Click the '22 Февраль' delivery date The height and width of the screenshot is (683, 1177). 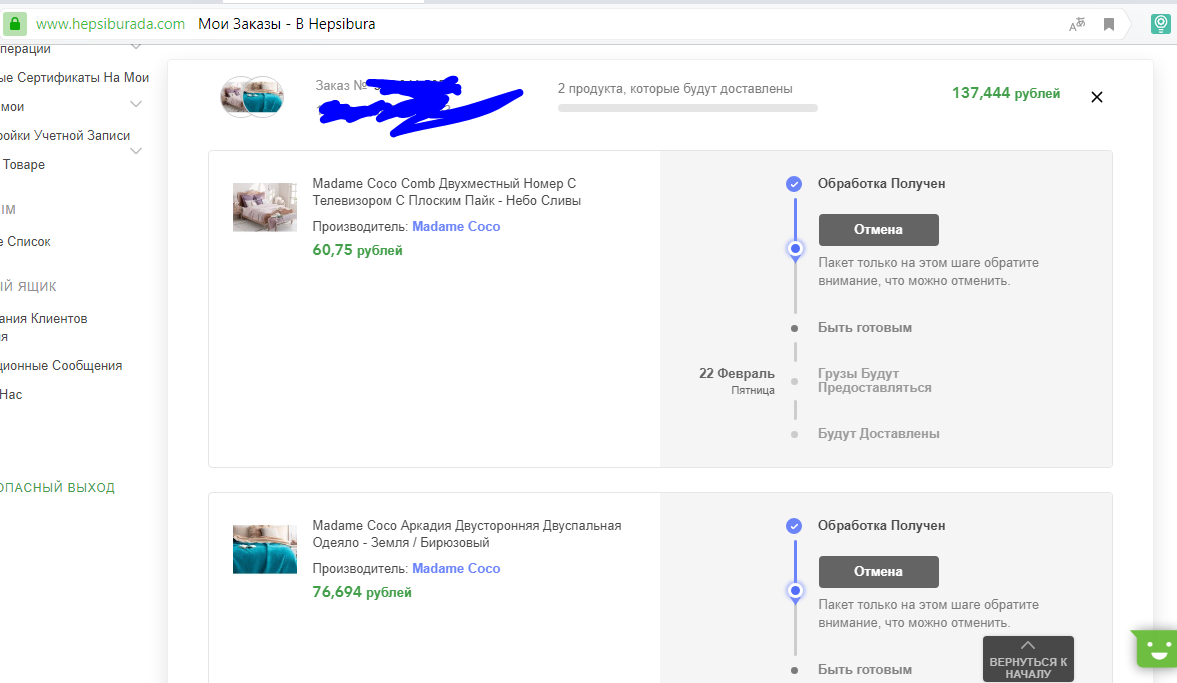click(736, 374)
